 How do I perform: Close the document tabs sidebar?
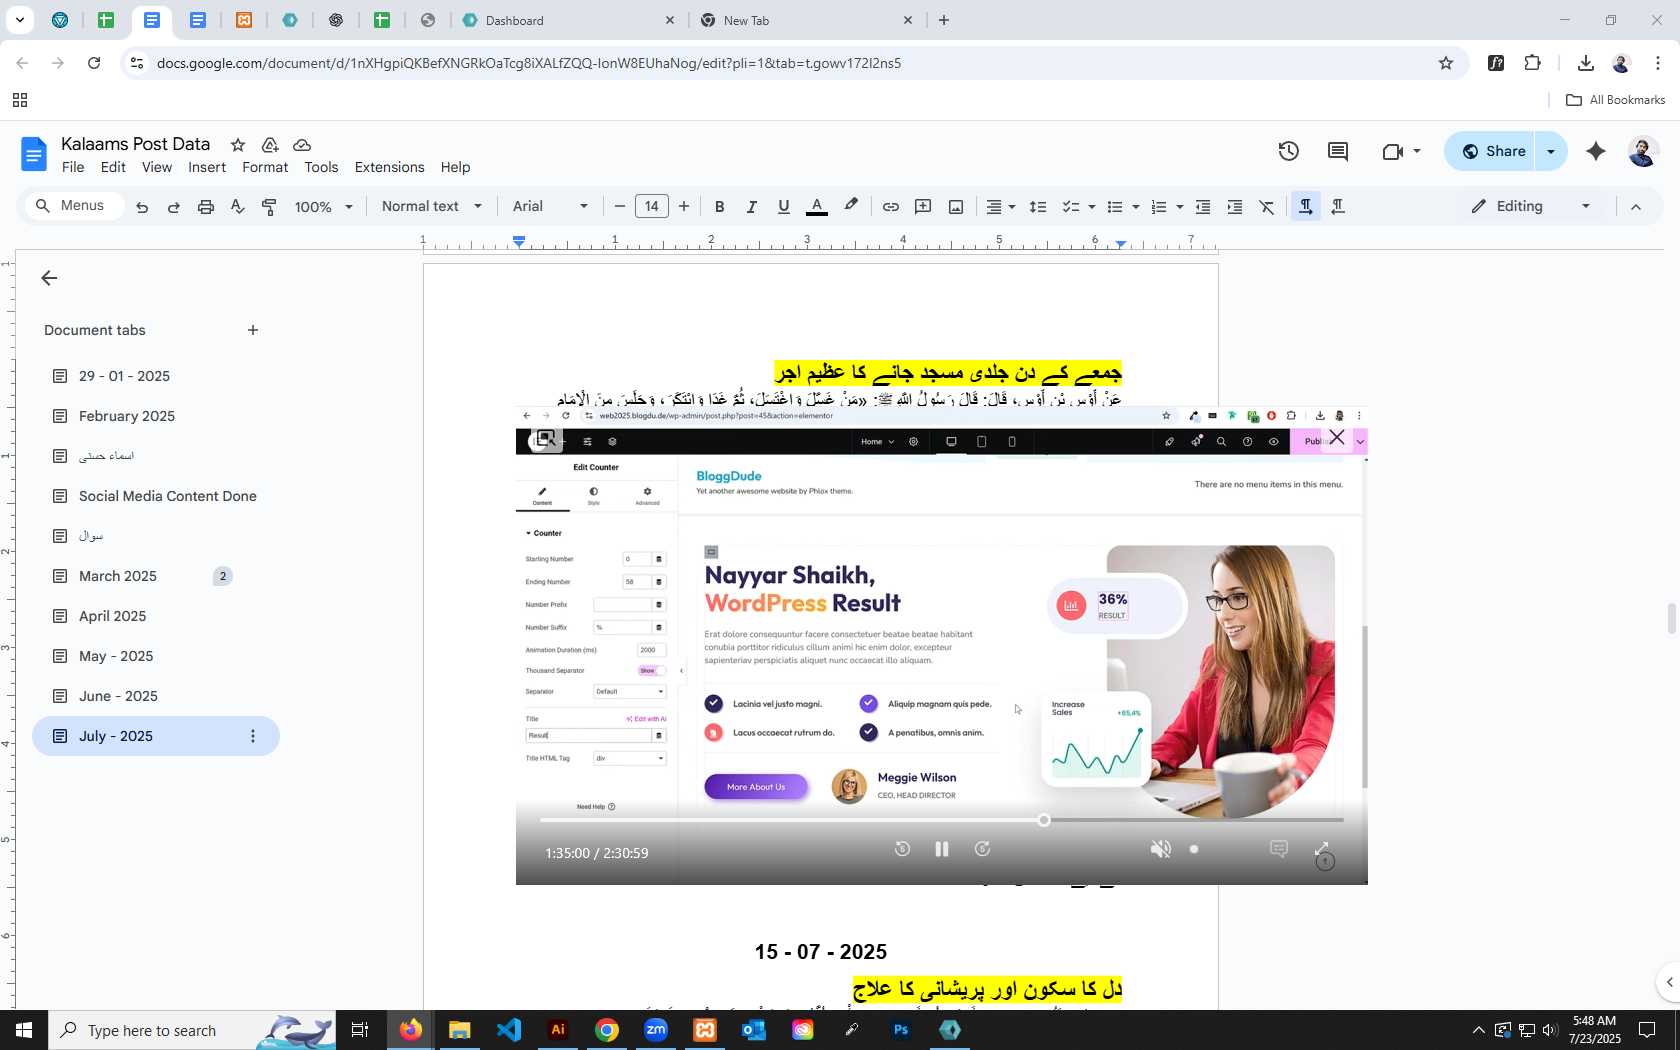(x=49, y=278)
